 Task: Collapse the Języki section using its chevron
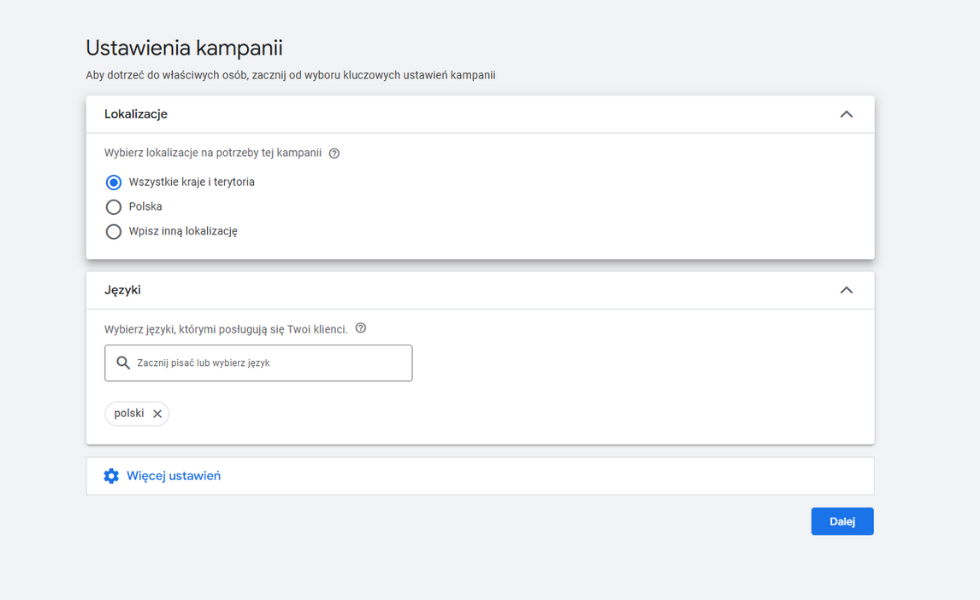(x=846, y=290)
